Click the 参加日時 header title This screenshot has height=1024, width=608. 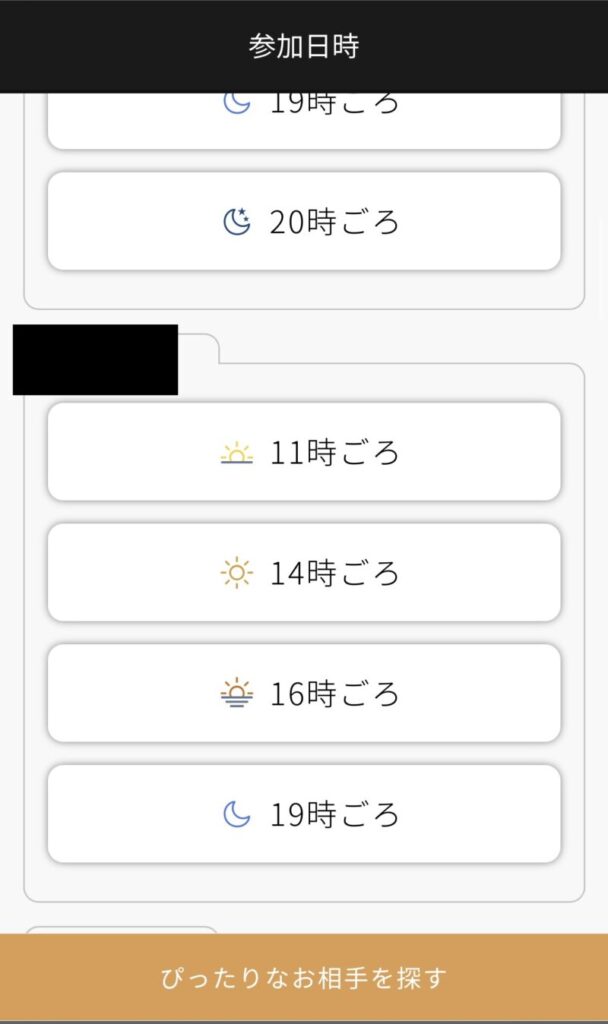click(304, 45)
